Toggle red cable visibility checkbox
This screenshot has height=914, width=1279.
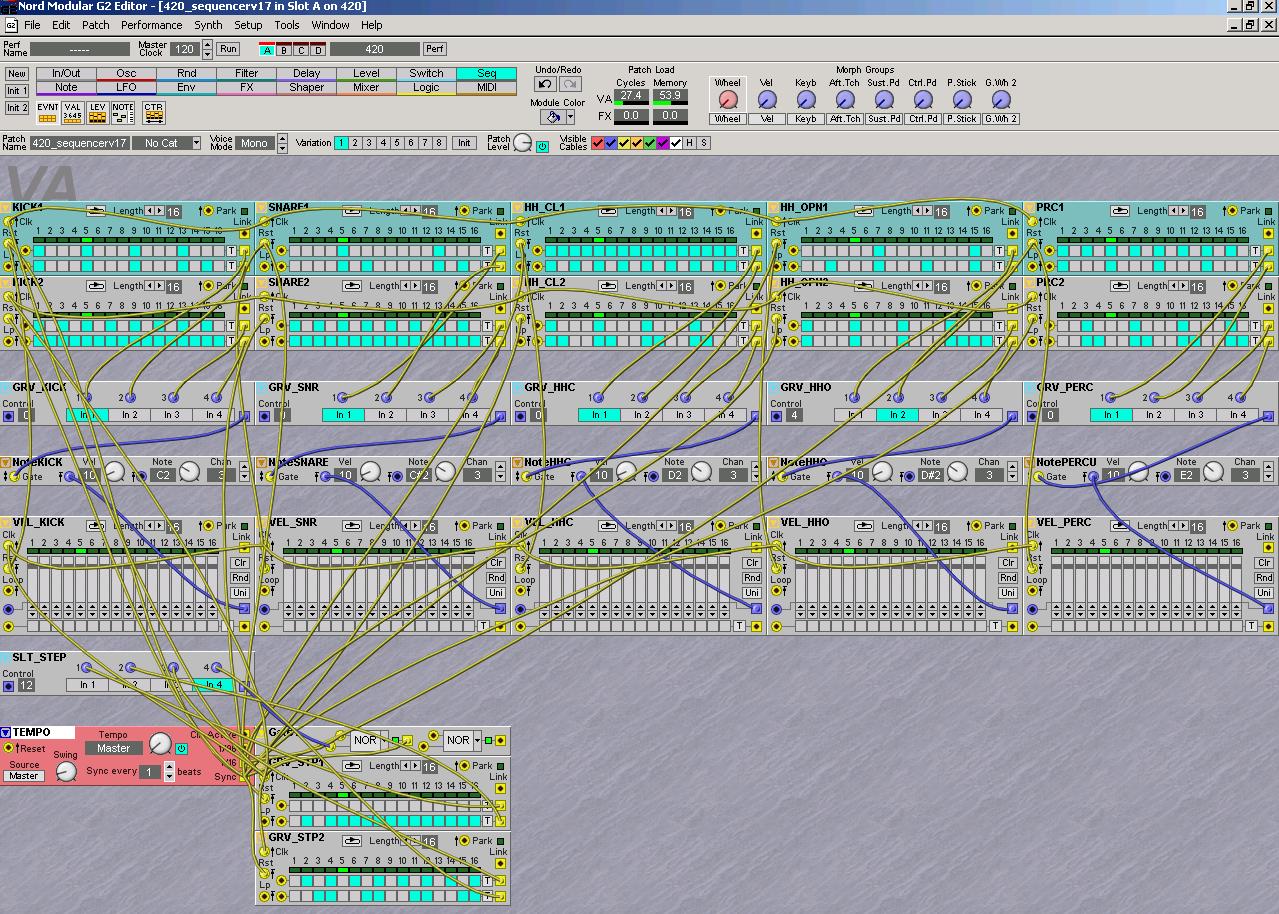(x=598, y=143)
